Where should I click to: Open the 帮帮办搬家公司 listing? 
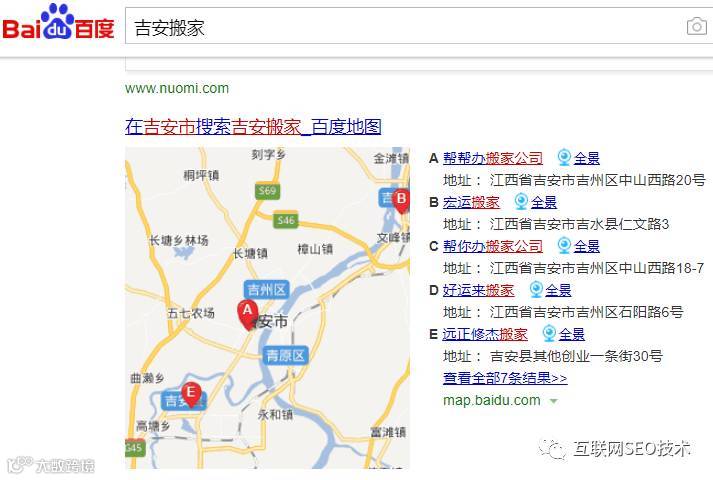[x=493, y=158]
